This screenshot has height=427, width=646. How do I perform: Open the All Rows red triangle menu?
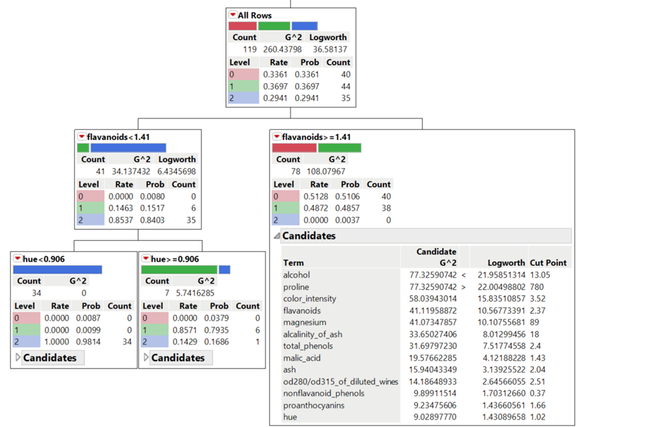coord(233,15)
